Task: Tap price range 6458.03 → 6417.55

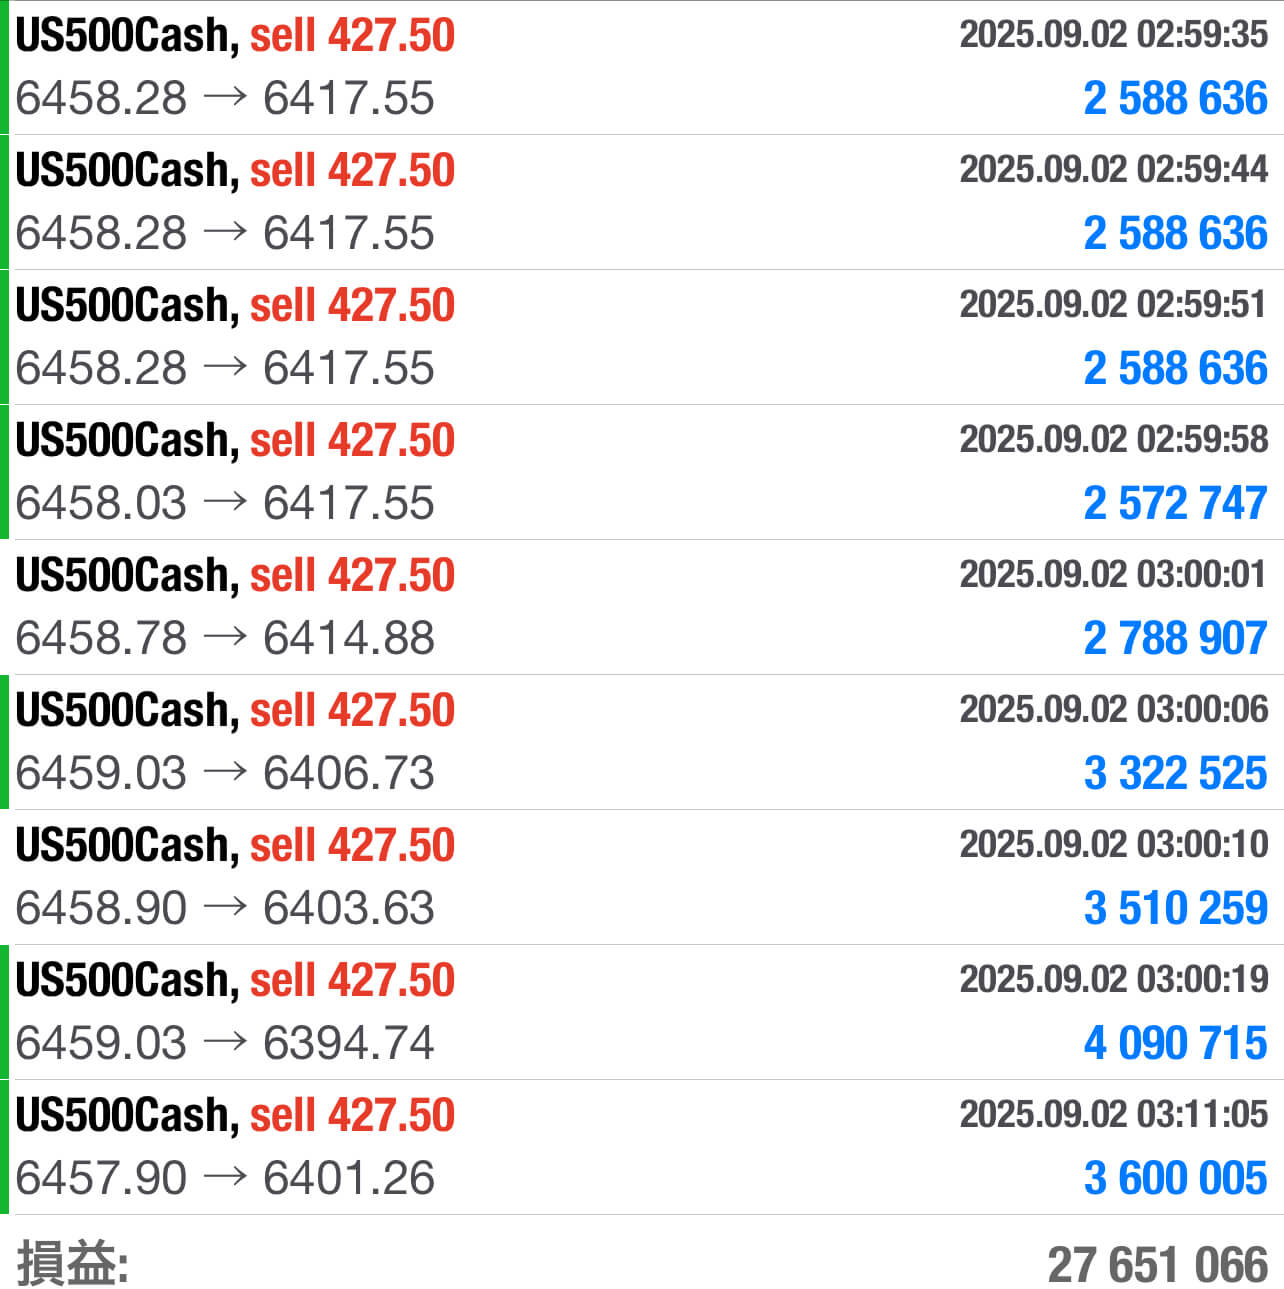Action: click(x=225, y=503)
